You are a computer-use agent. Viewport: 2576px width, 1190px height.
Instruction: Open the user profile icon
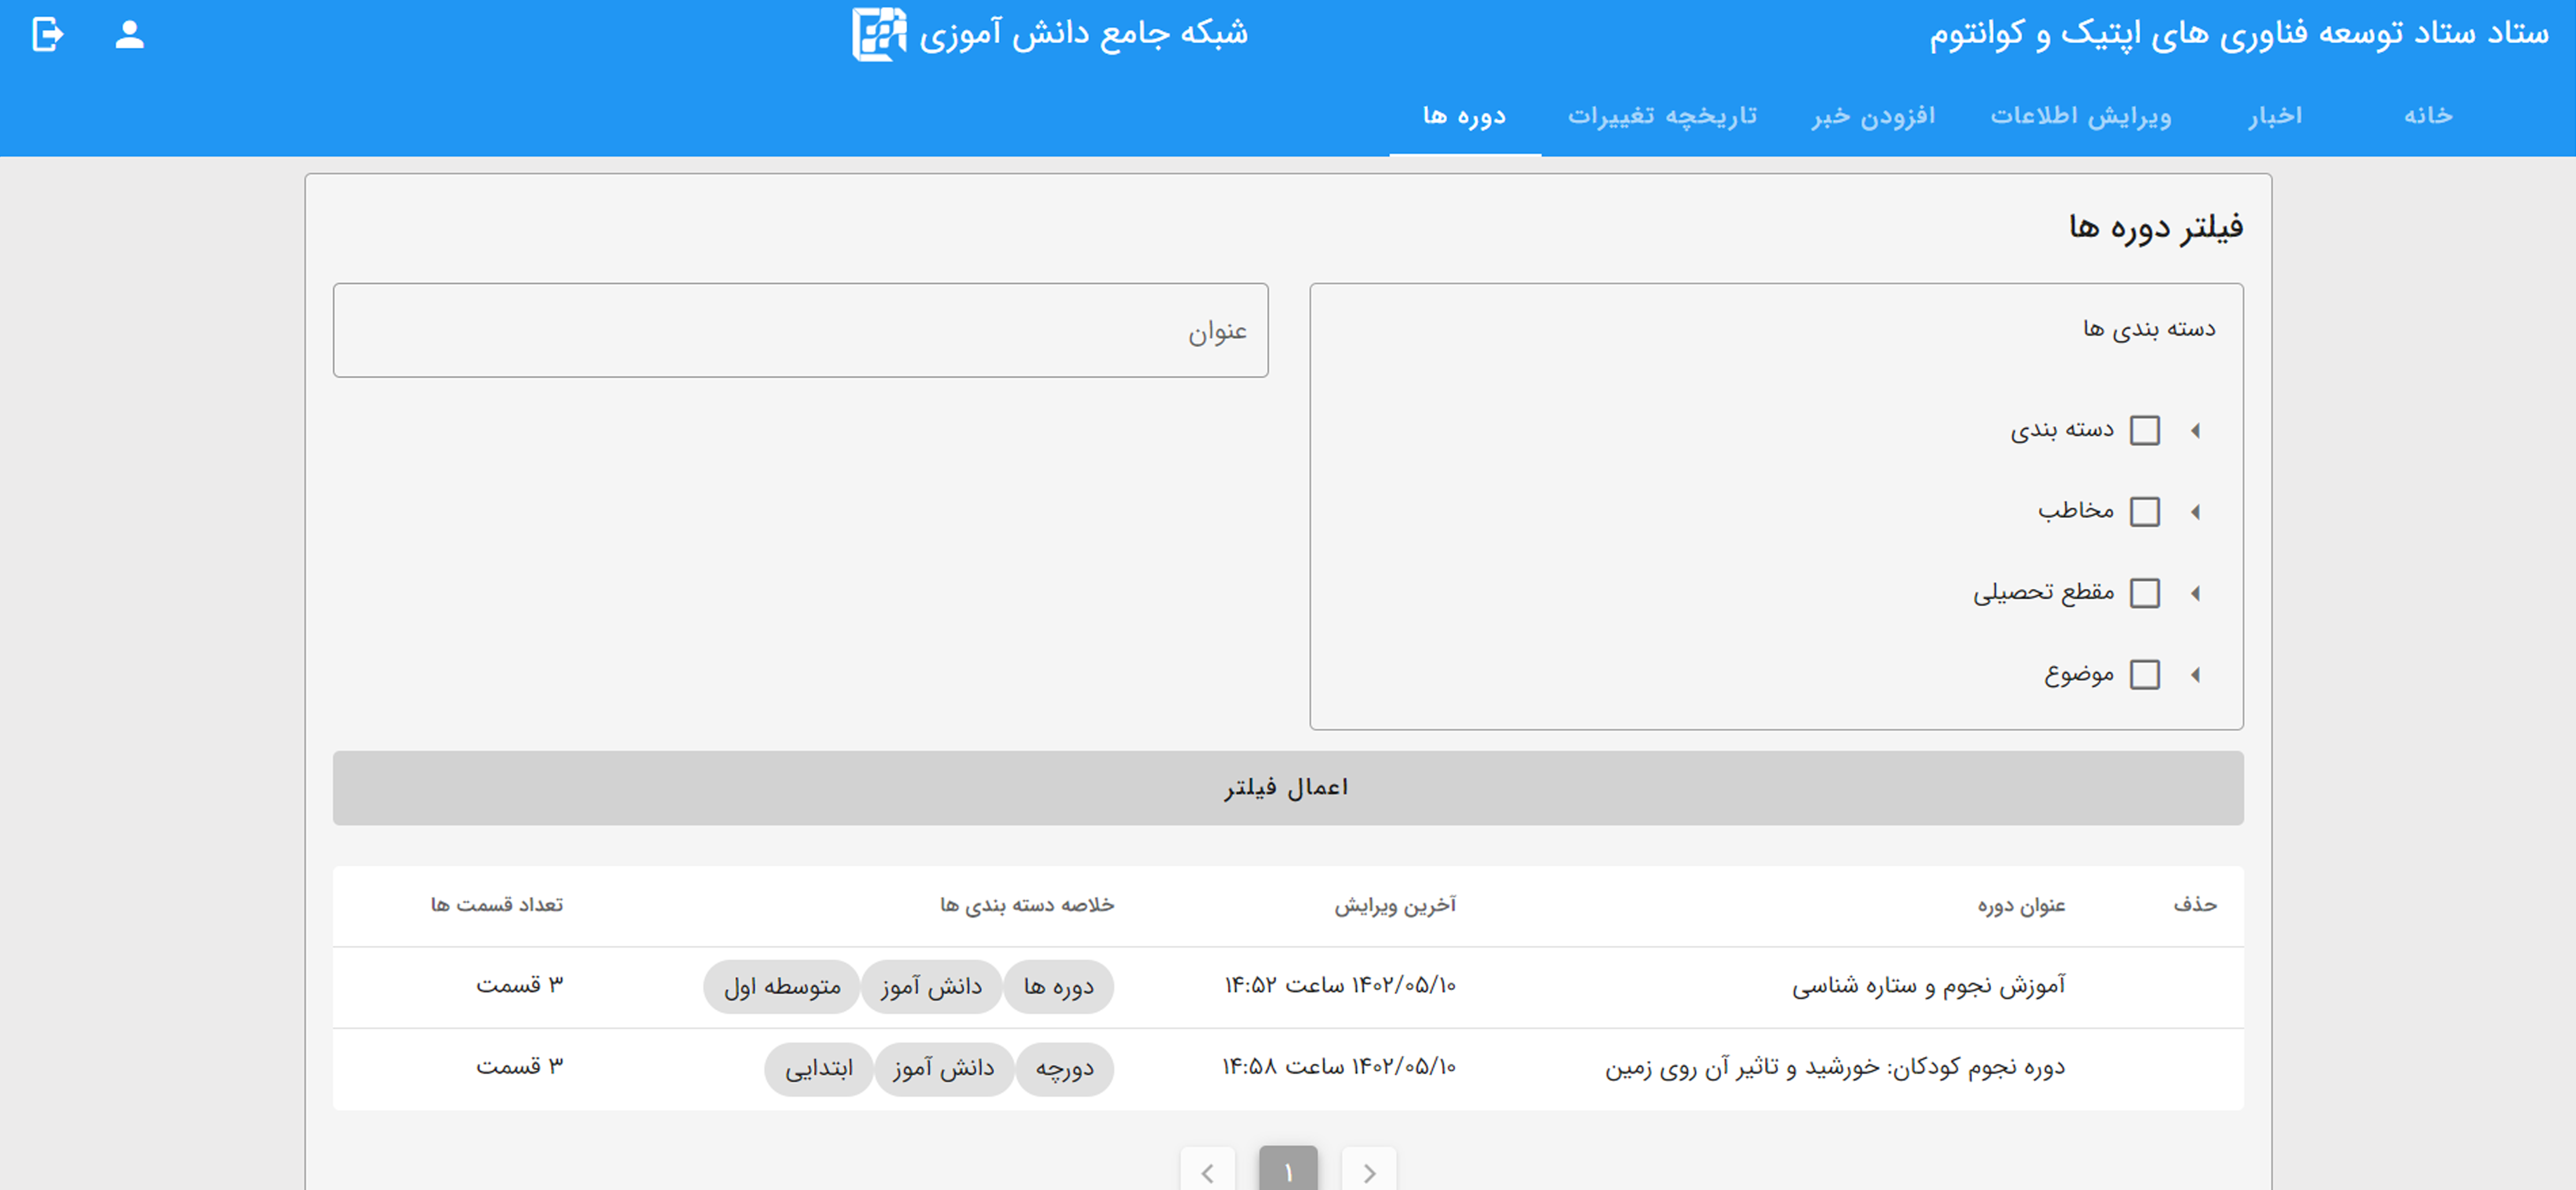point(129,35)
